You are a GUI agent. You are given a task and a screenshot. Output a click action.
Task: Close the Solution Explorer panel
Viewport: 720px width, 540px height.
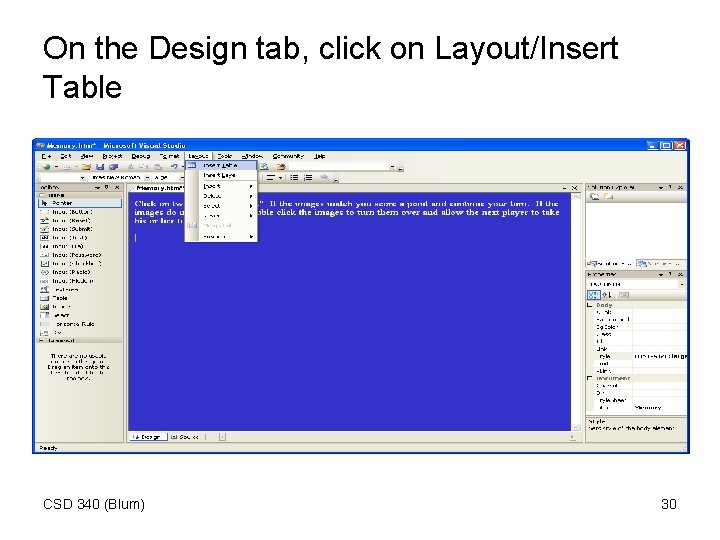pos(681,187)
